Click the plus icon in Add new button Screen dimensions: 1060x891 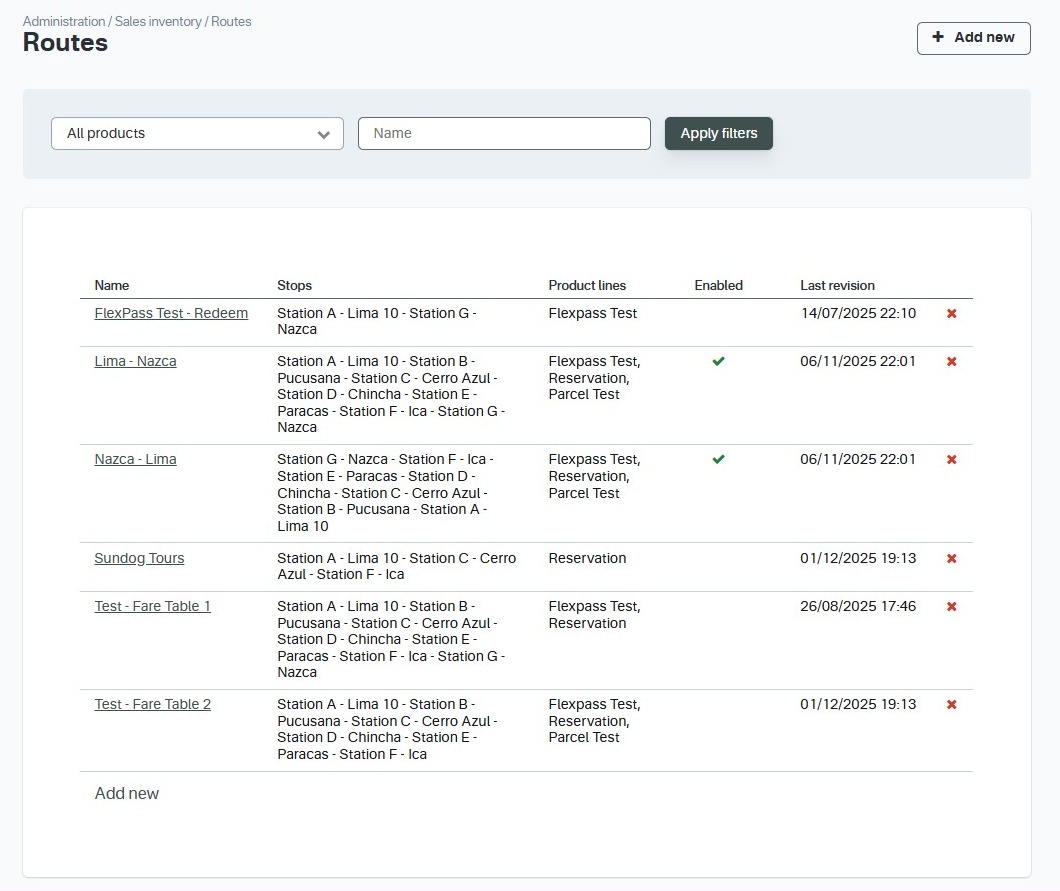[x=938, y=37]
